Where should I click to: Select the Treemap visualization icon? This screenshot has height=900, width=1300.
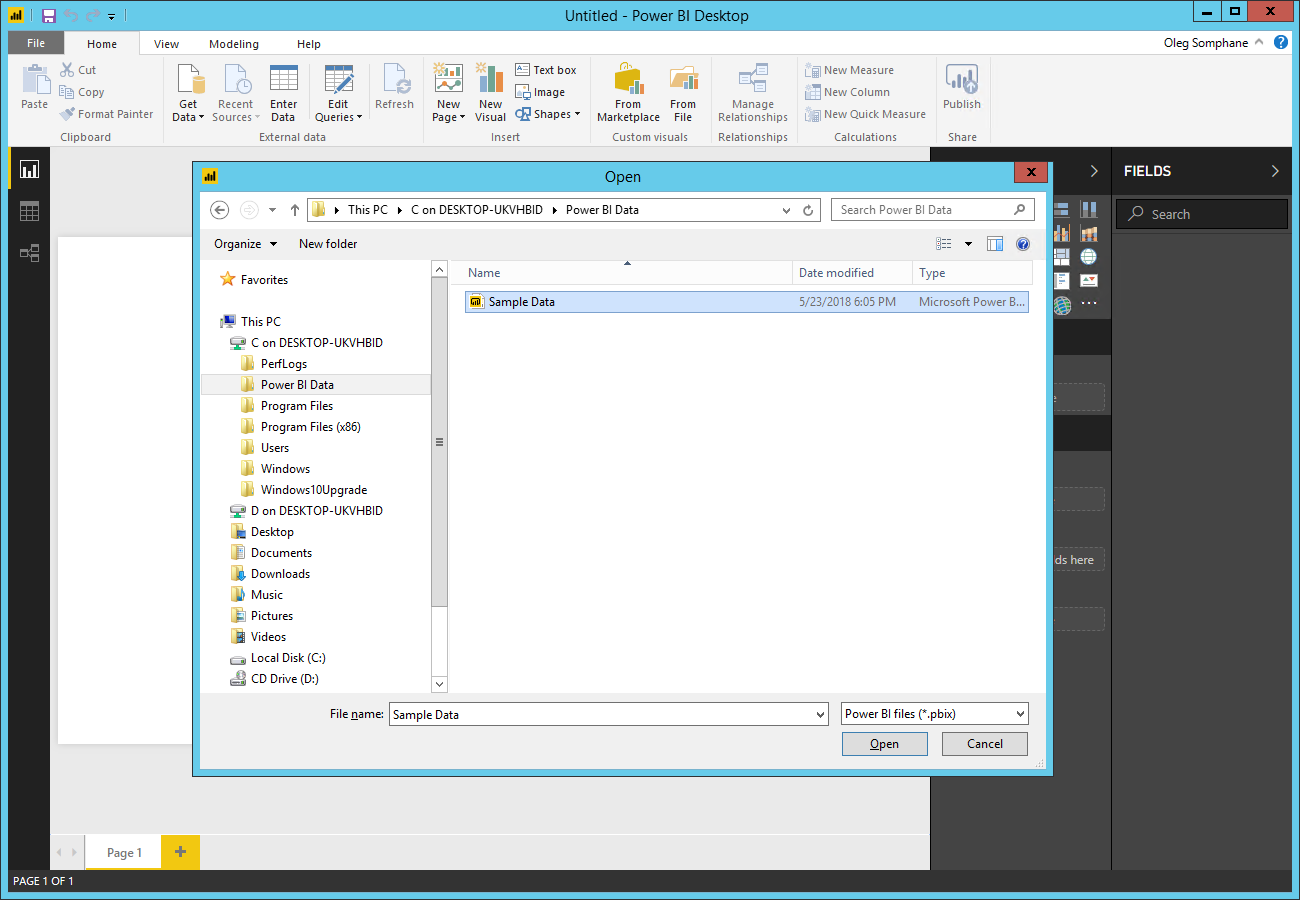(1062, 256)
